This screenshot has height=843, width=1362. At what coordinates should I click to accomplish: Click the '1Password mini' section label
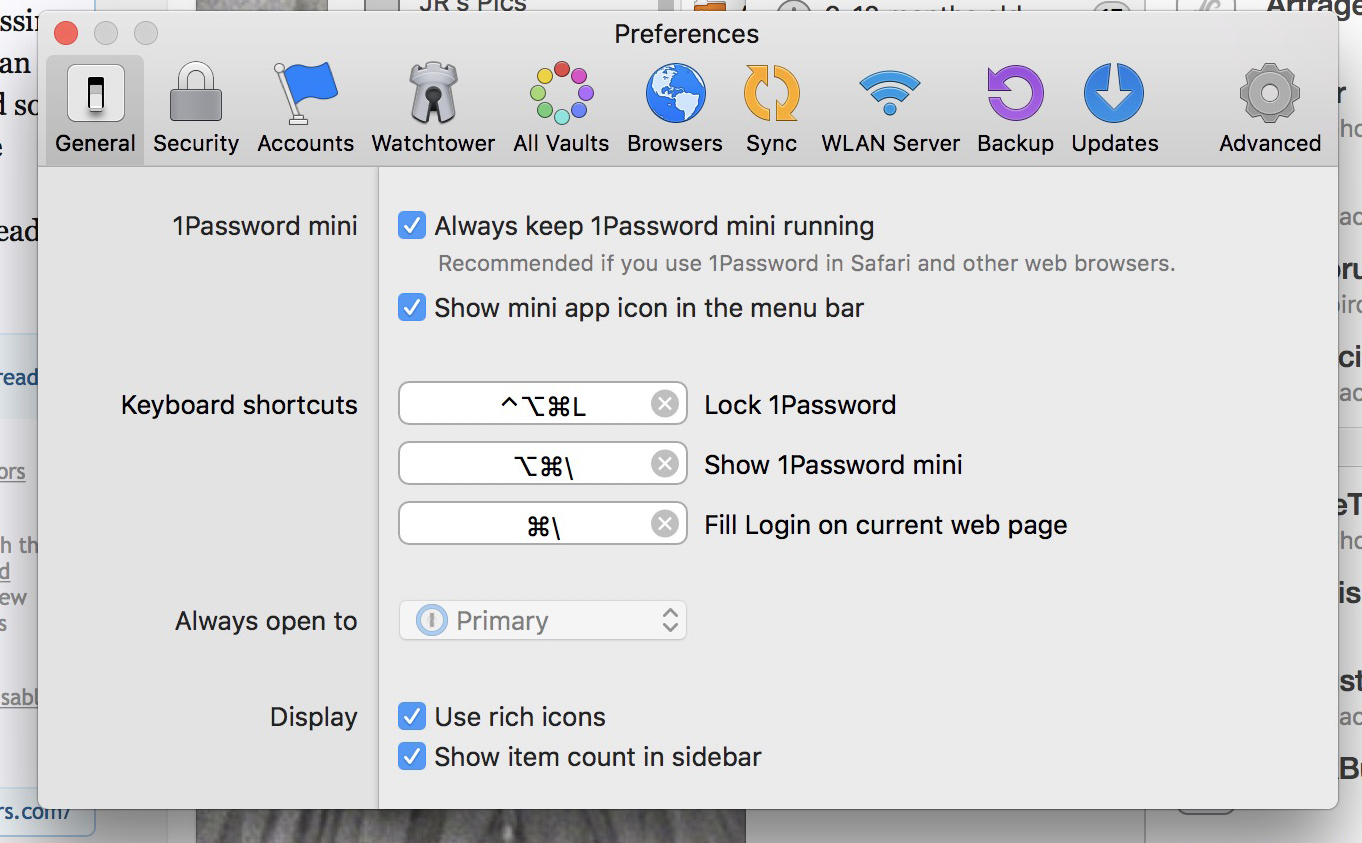coord(265,226)
